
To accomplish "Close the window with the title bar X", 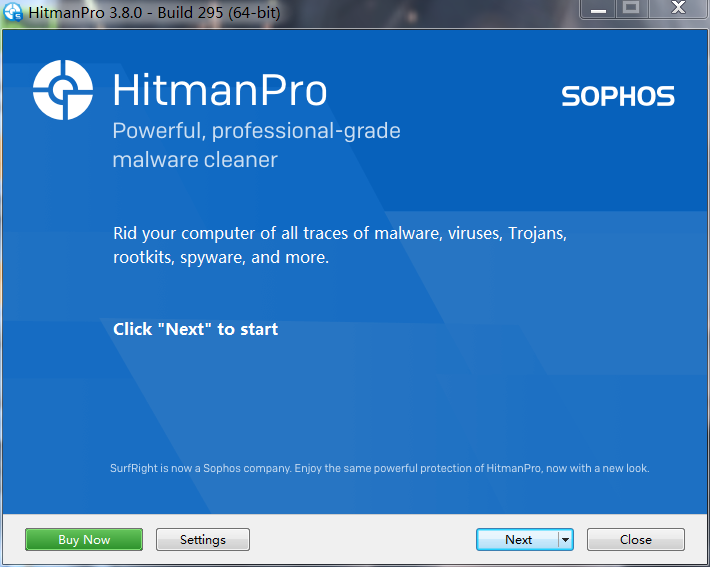I will point(678,9).
